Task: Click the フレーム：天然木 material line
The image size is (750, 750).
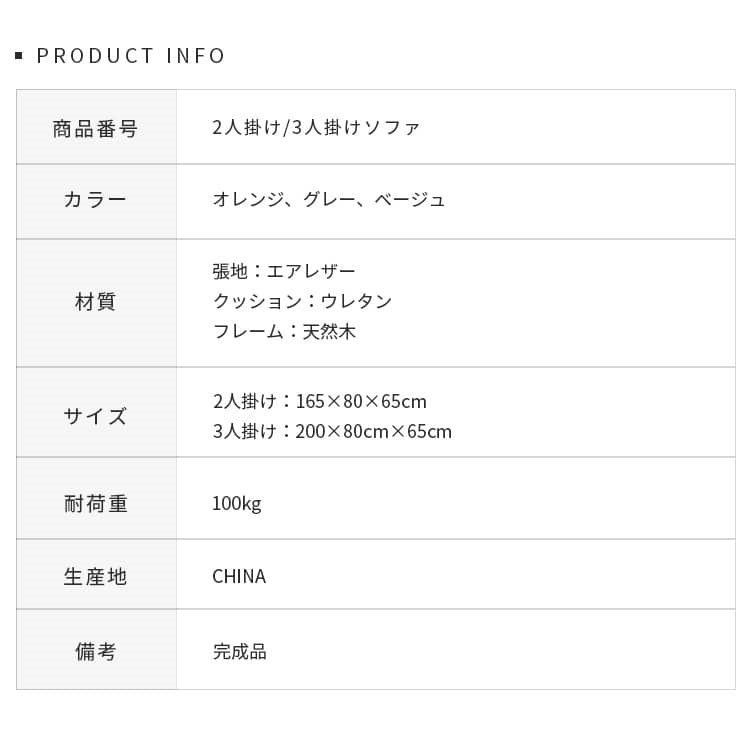Action: 284,332
